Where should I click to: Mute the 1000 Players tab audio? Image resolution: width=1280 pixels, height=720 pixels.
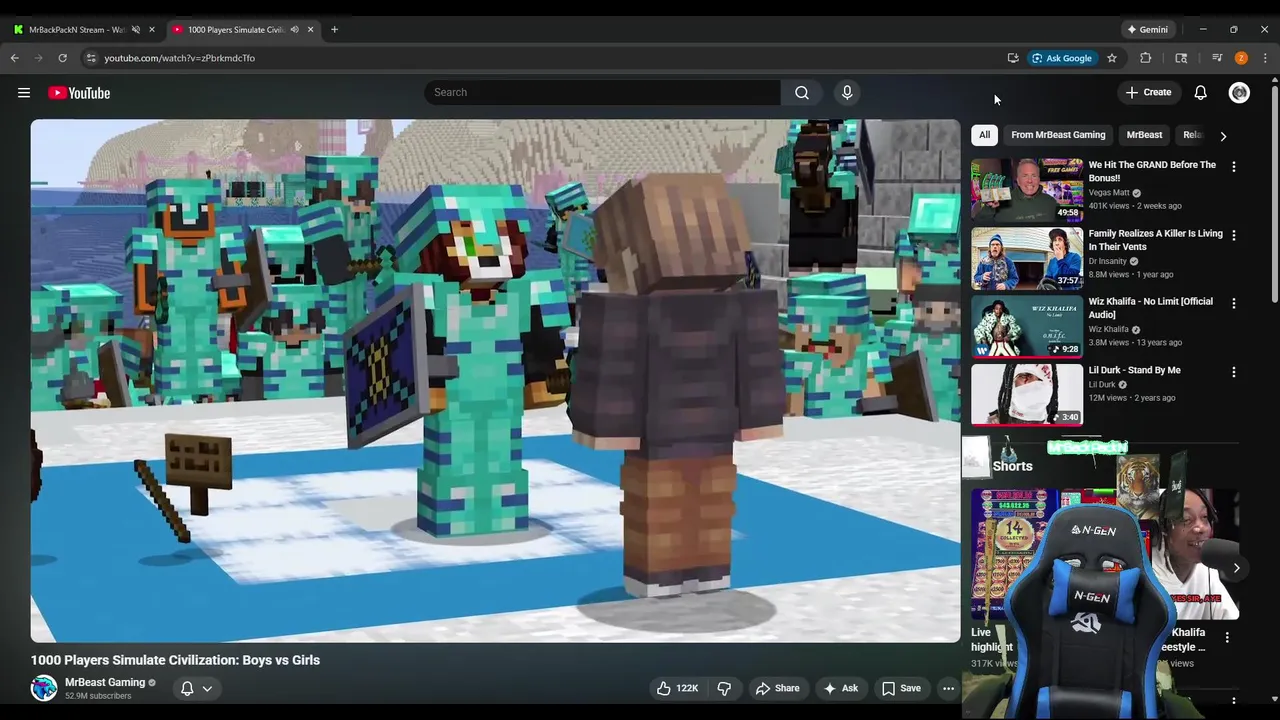coord(294,30)
